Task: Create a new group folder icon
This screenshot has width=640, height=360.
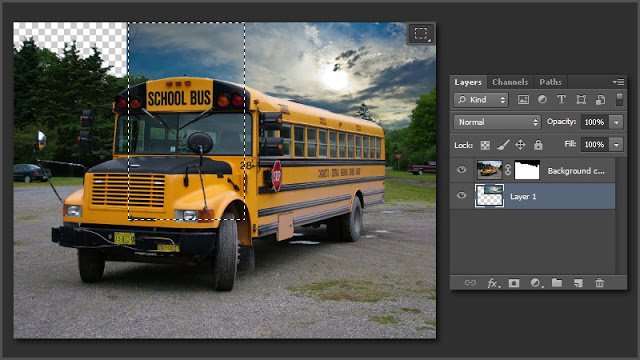Action: coord(557,282)
